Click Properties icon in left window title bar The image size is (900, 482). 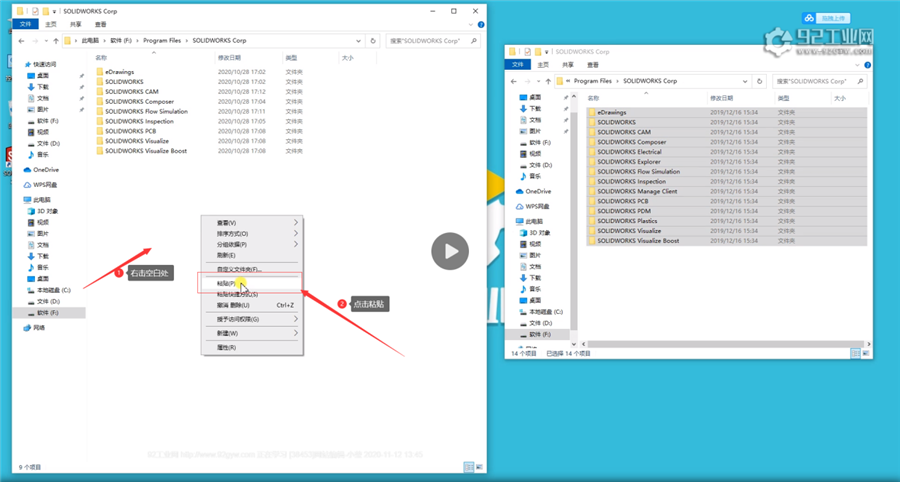pyautogui.click(x=35, y=11)
